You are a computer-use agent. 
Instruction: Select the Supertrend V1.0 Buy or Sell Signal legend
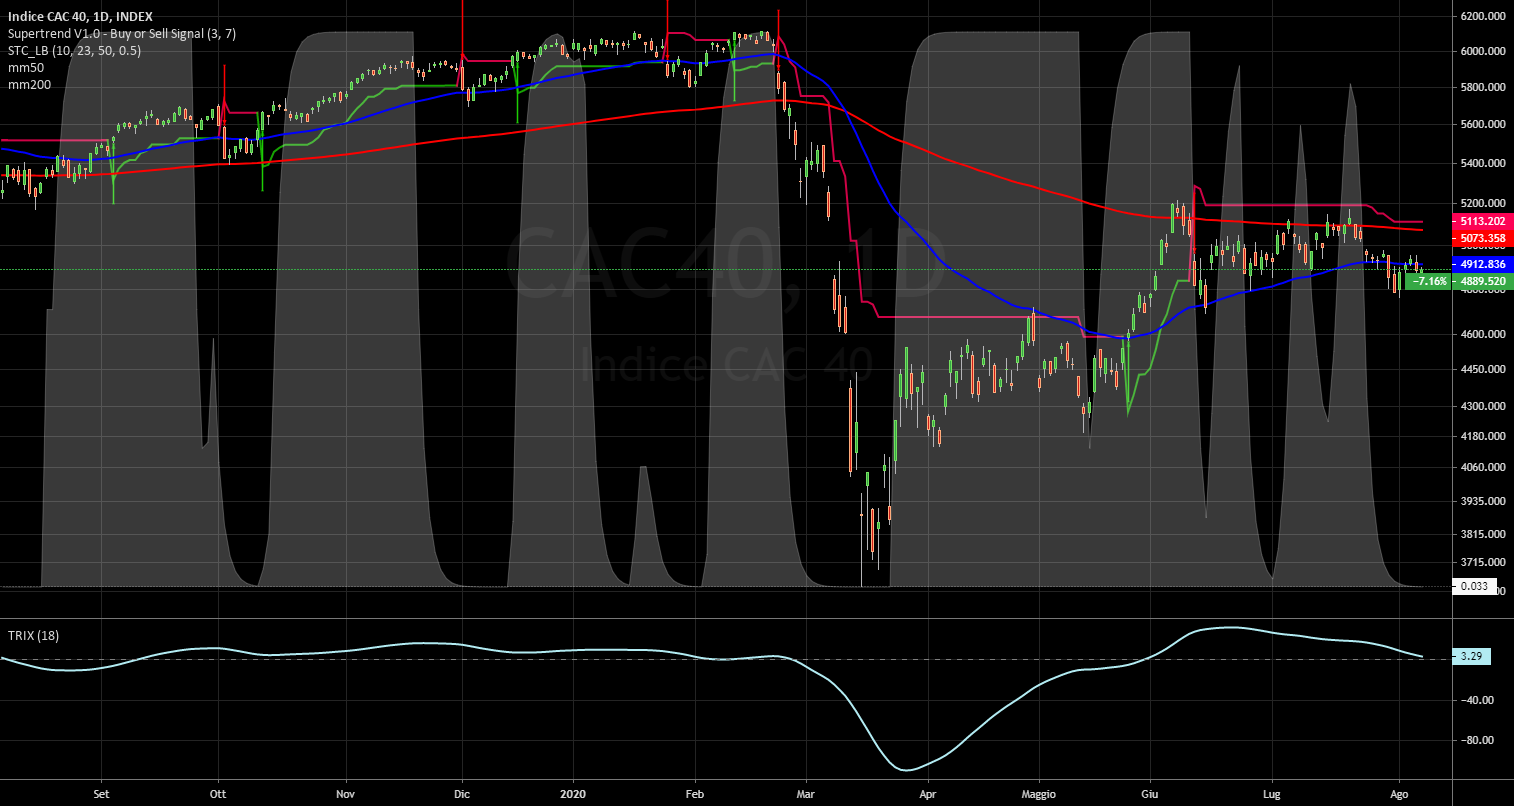tap(122, 34)
